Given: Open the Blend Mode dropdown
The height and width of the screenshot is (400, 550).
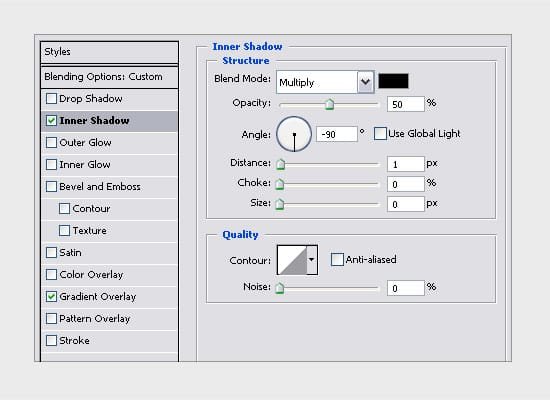Looking at the screenshot, I should (325, 82).
